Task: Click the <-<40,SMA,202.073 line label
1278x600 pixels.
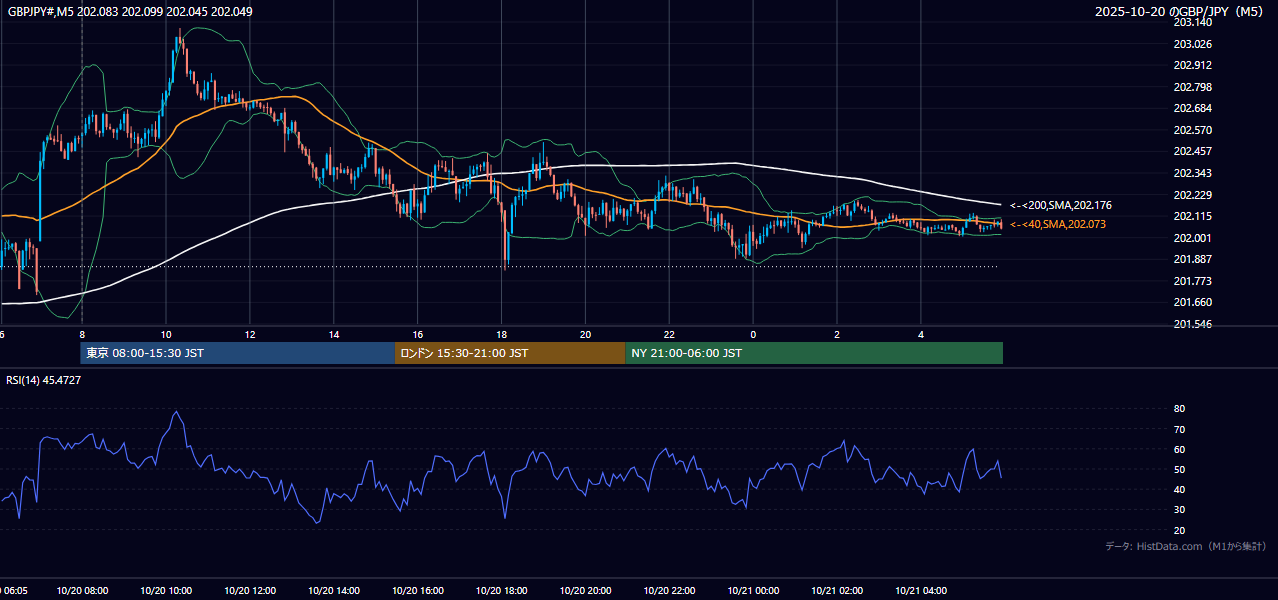Action: click(1058, 224)
